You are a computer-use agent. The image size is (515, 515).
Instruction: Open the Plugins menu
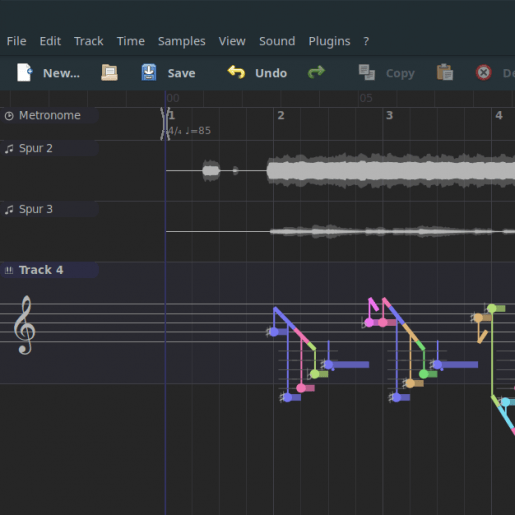(329, 41)
